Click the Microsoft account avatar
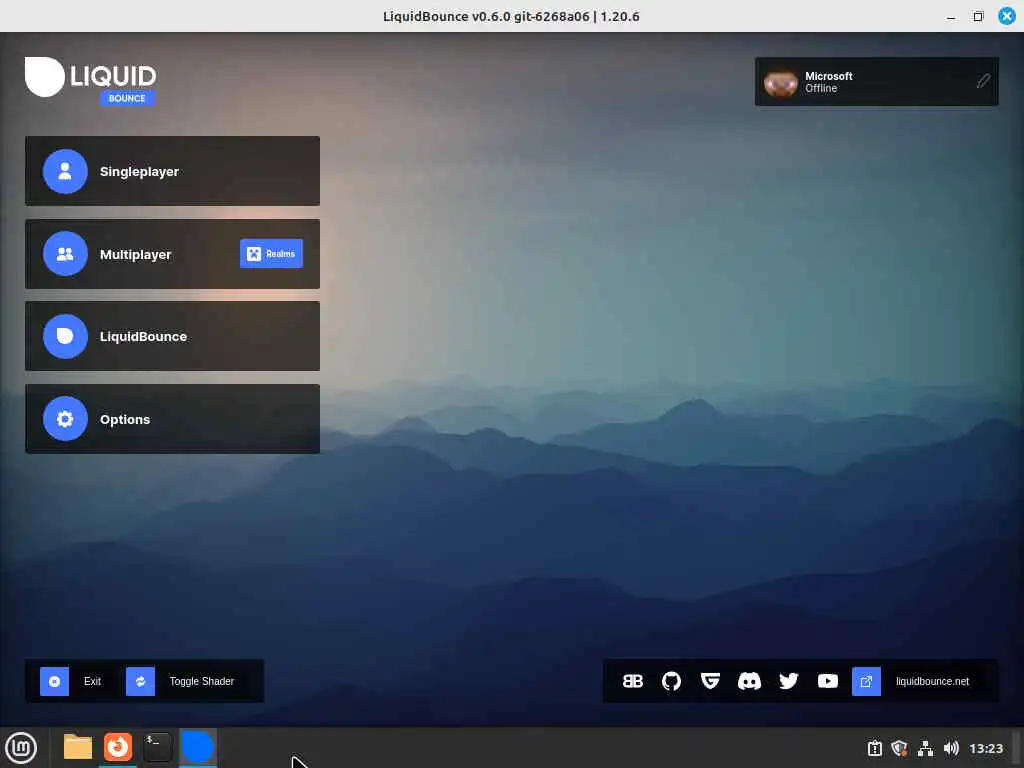 [780, 82]
